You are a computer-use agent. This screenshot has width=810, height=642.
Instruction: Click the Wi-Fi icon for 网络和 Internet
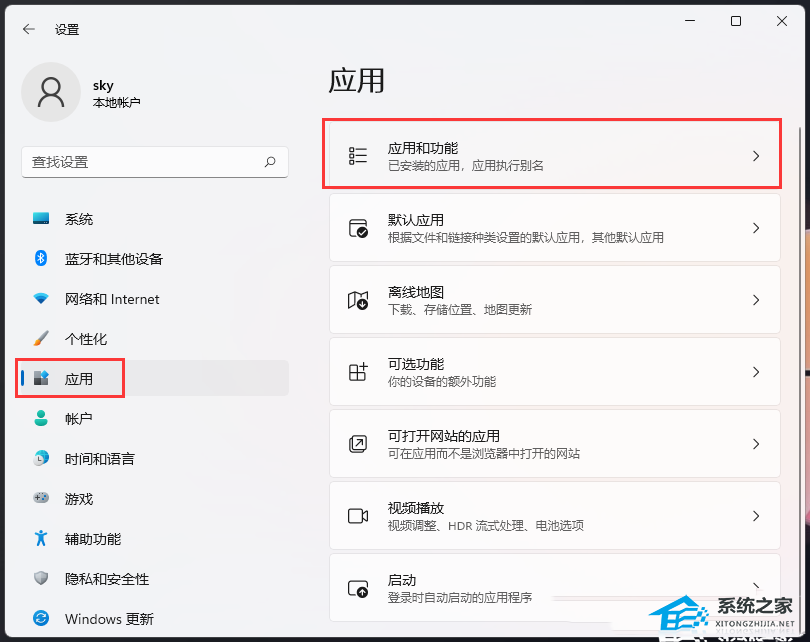click(x=41, y=299)
